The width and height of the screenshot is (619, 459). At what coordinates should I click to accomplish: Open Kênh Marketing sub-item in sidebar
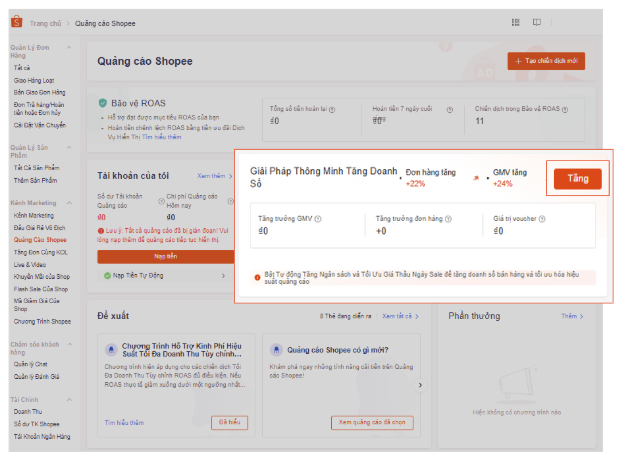tap(34, 215)
